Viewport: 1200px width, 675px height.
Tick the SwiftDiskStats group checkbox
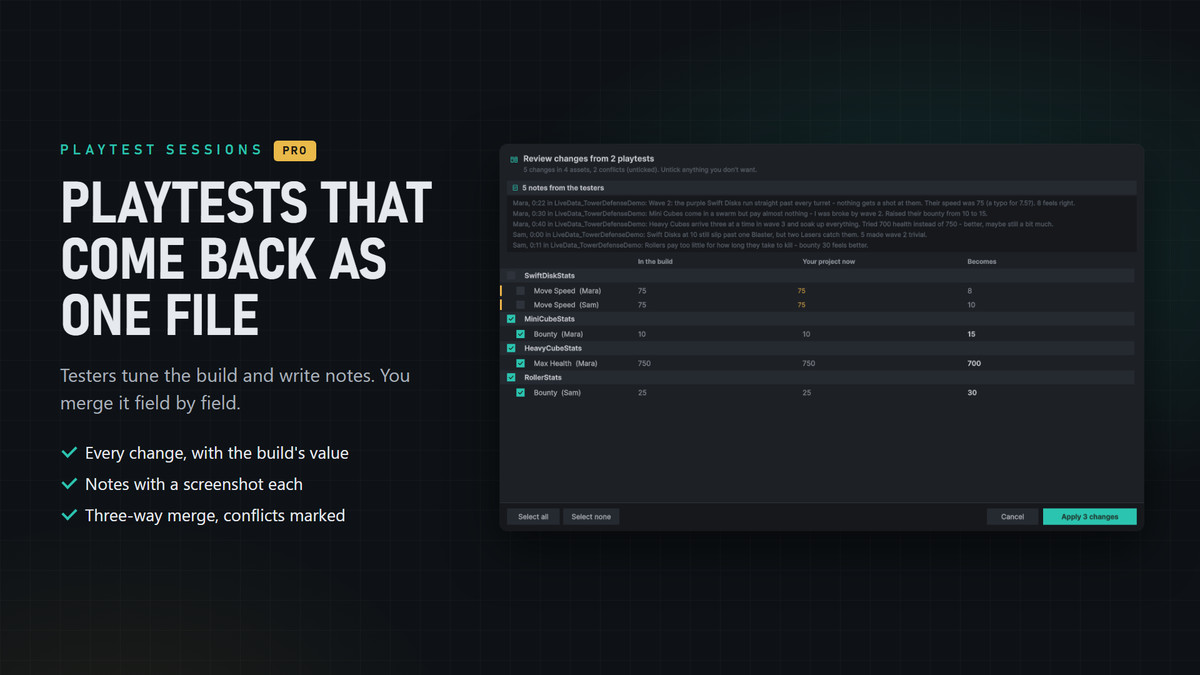(511, 275)
